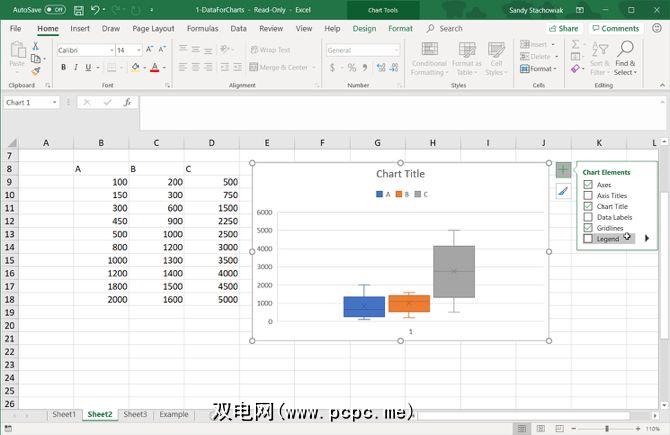Viewport: 670px width, 435px height.
Task: Expand Legend options arrow
Action: point(646,238)
